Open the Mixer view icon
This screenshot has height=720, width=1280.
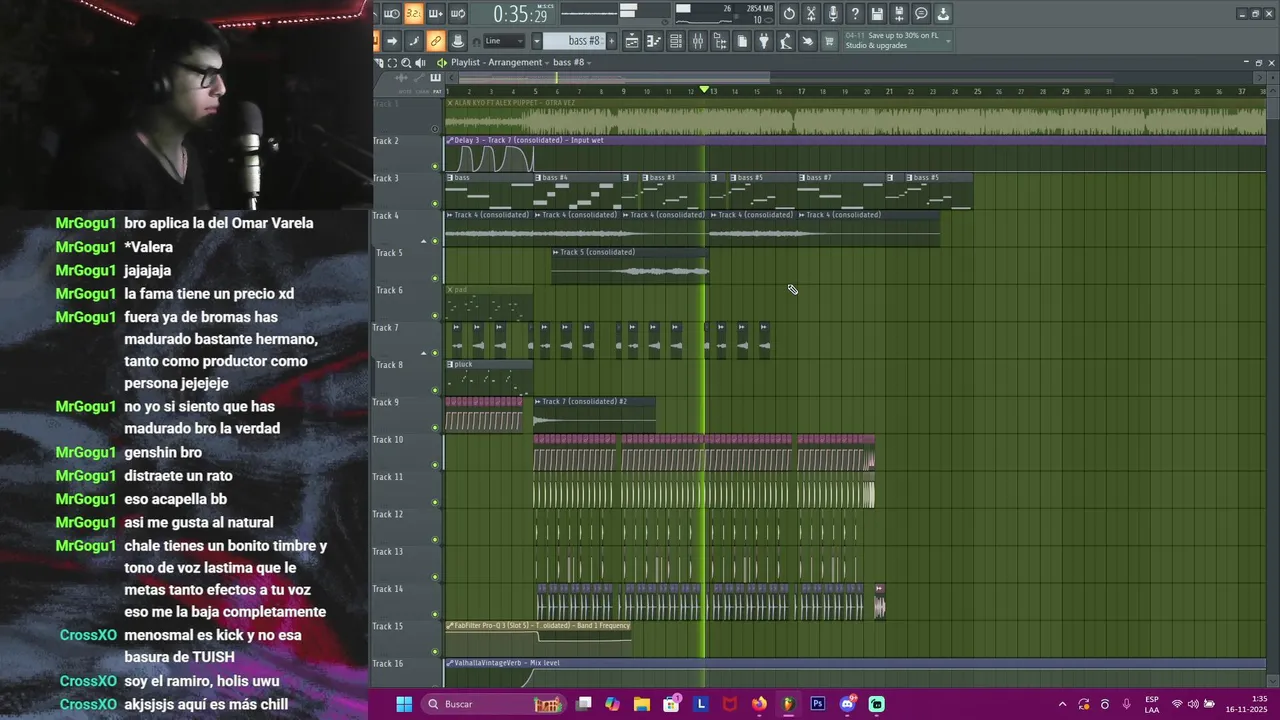click(698, 41)
